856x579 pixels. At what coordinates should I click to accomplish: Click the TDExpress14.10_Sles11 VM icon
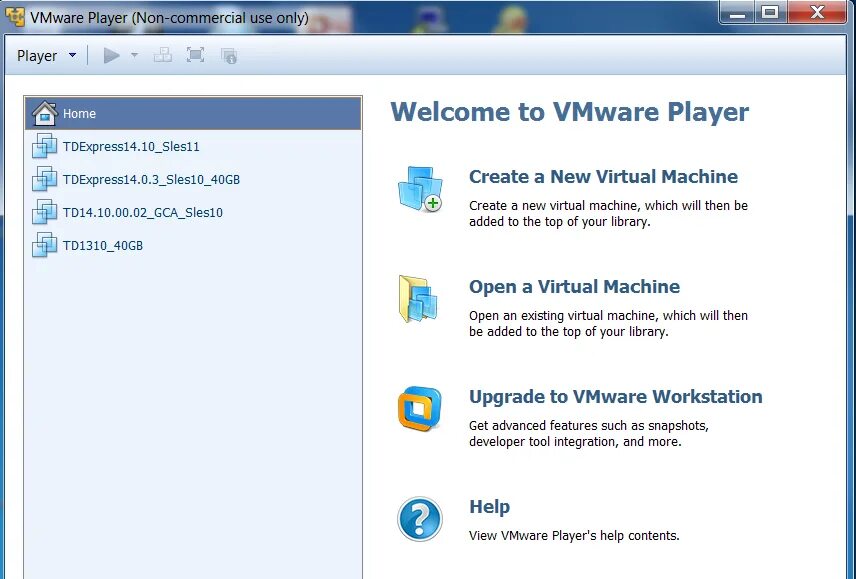[x=44, y=146]
